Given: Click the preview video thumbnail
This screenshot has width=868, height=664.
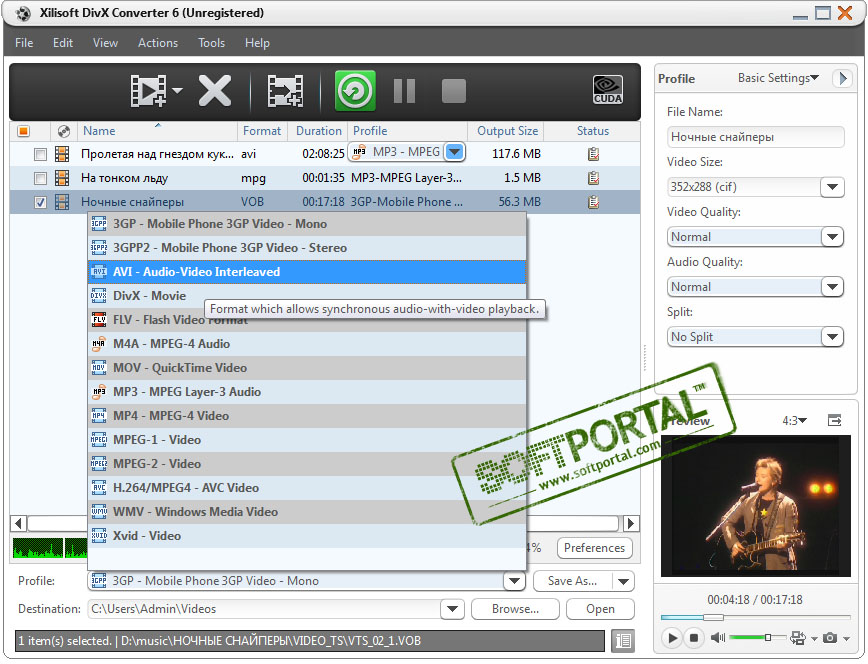Looking at the screenshot, I should click(756, 506).
